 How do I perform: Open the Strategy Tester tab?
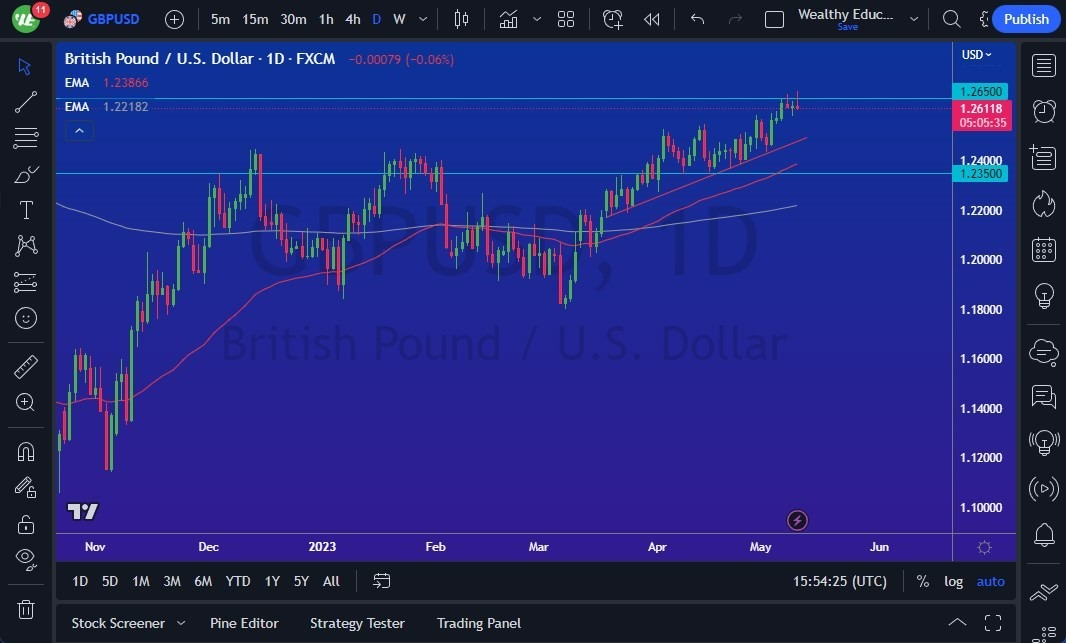pyautogui.click(x=357, y=623)
